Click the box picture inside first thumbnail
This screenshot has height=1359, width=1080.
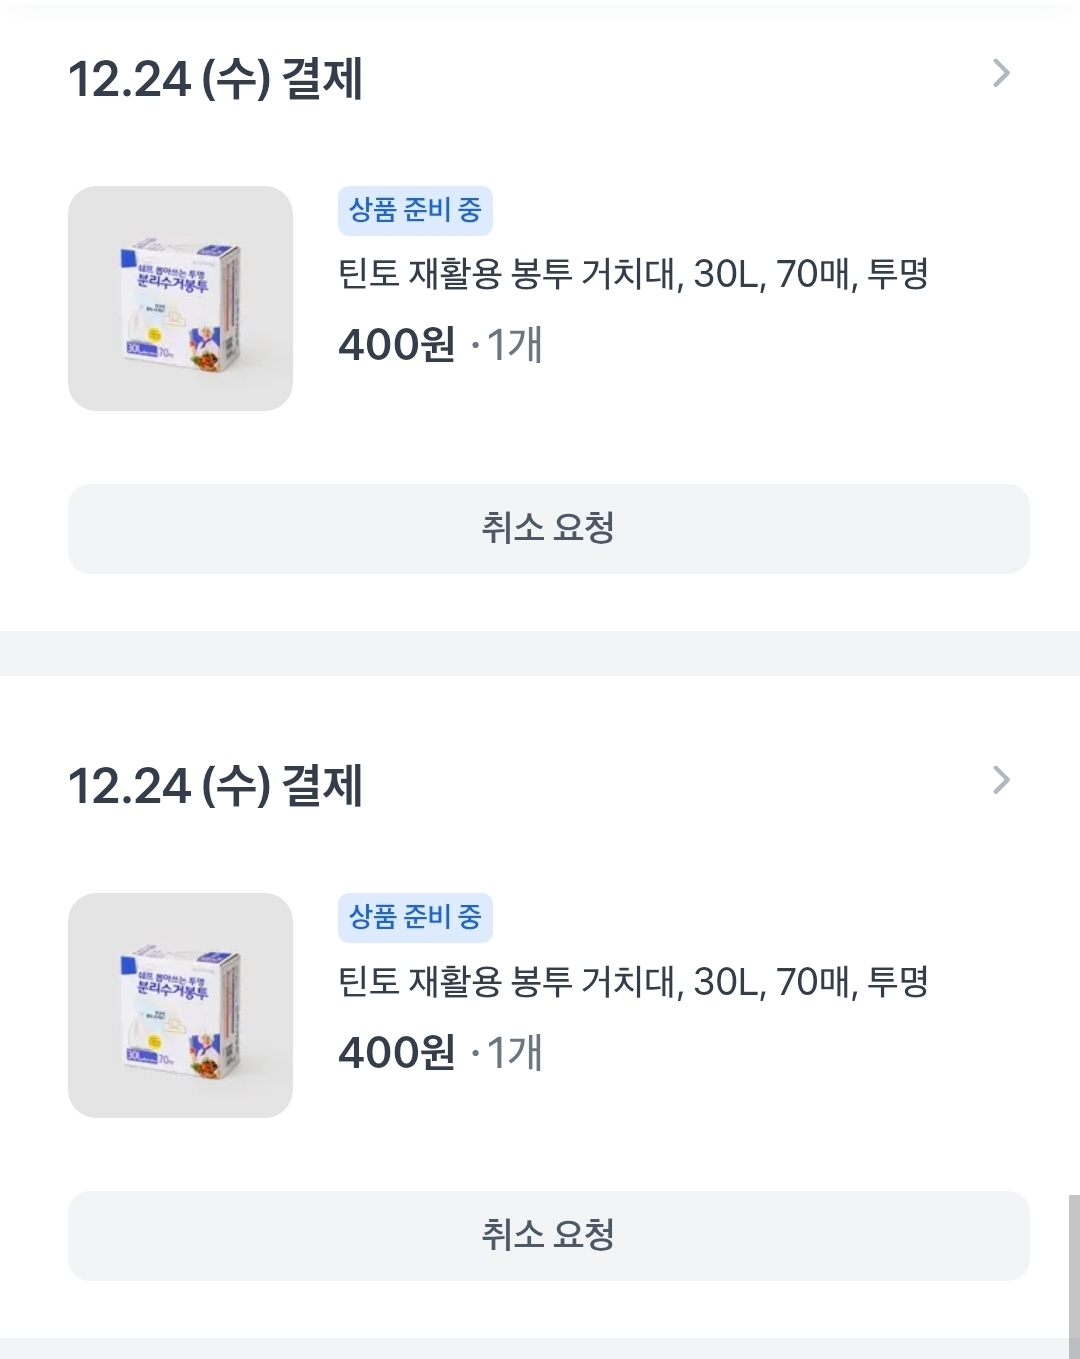[180, 303]
